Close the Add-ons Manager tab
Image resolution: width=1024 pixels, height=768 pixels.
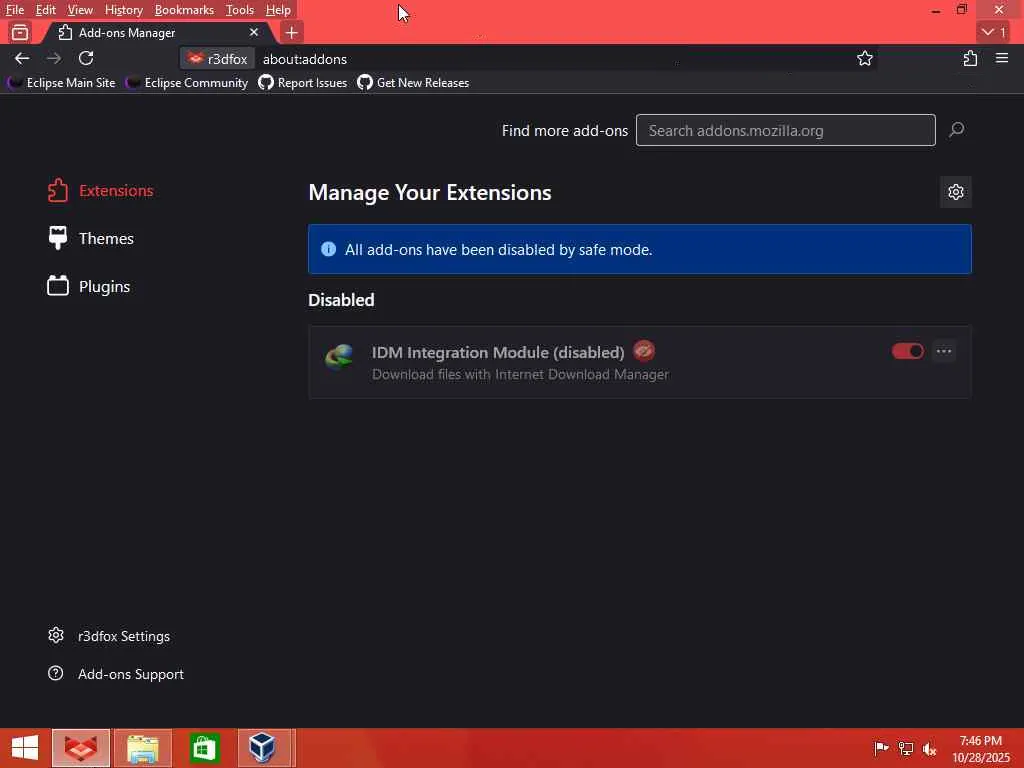pyautogui.click(x=253, y=32)
